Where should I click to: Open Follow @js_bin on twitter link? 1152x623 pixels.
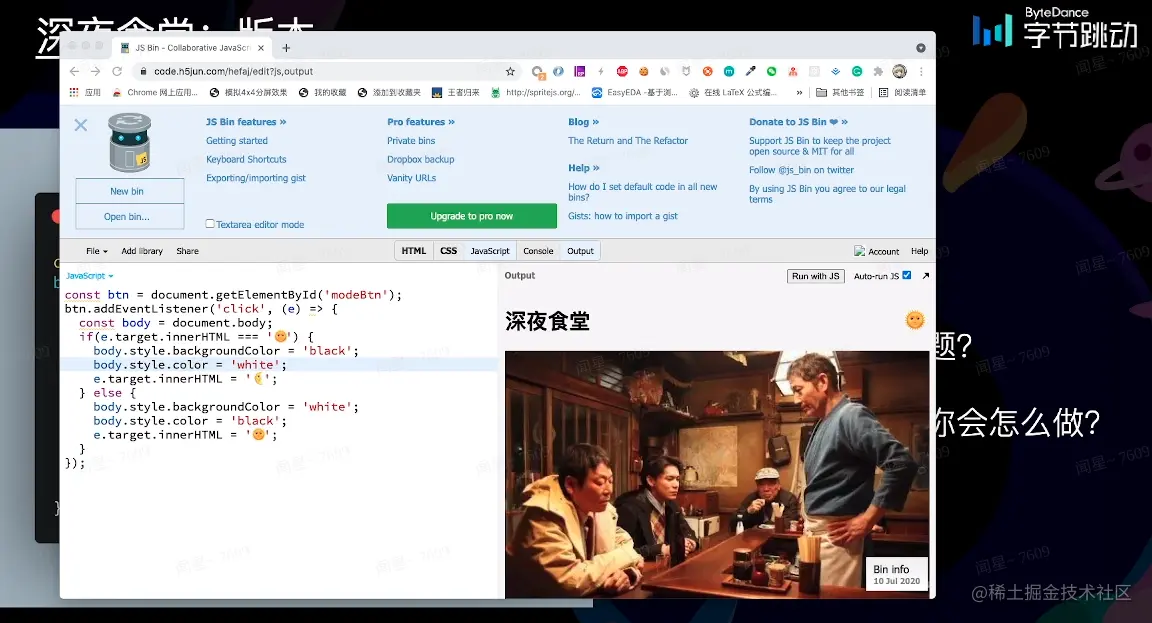(x=802, y=170)
